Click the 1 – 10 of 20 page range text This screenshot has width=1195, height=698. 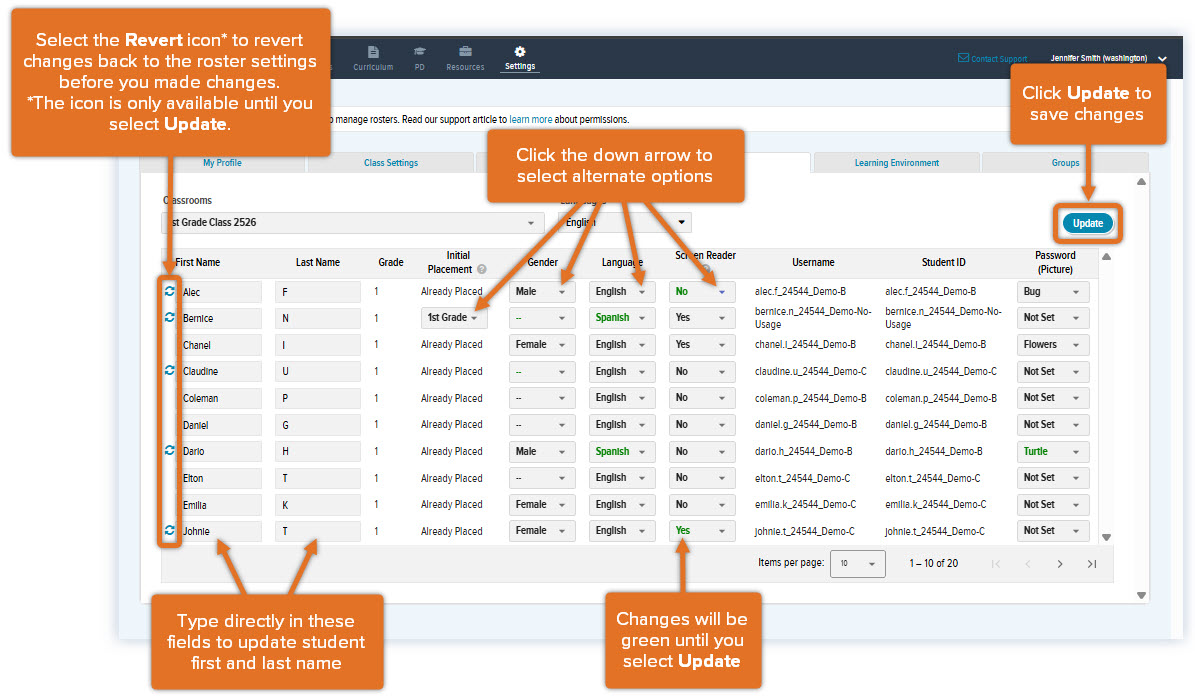pyautogui.click(x=933, y=563)
